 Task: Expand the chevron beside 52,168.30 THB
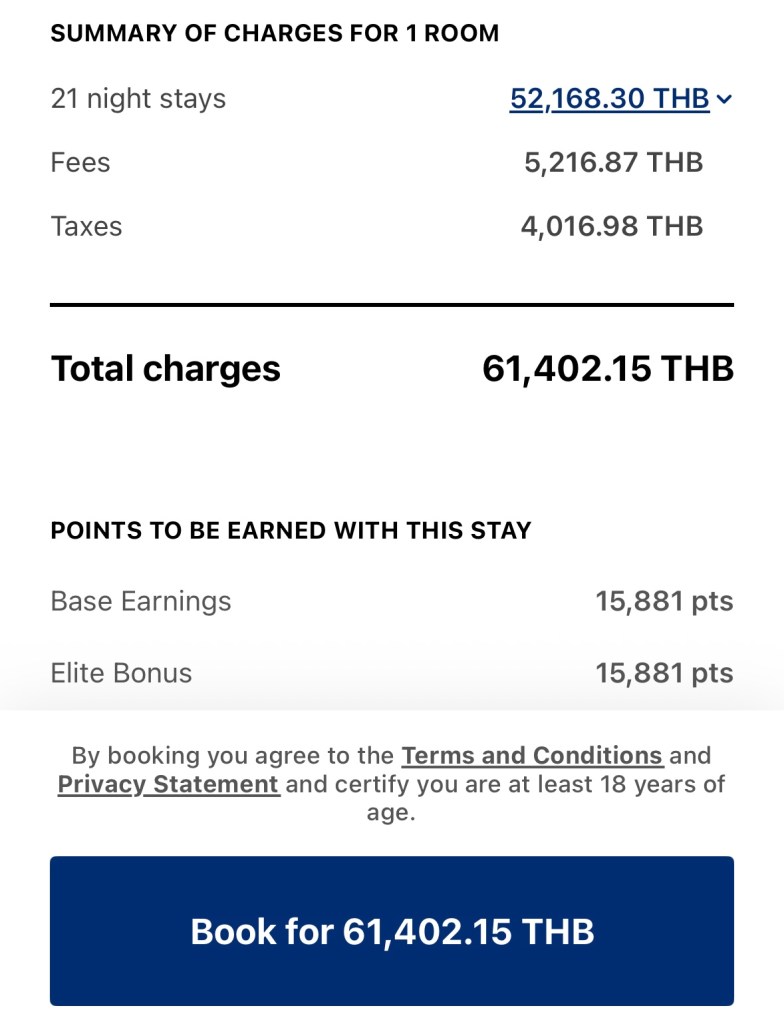[725, 99]
